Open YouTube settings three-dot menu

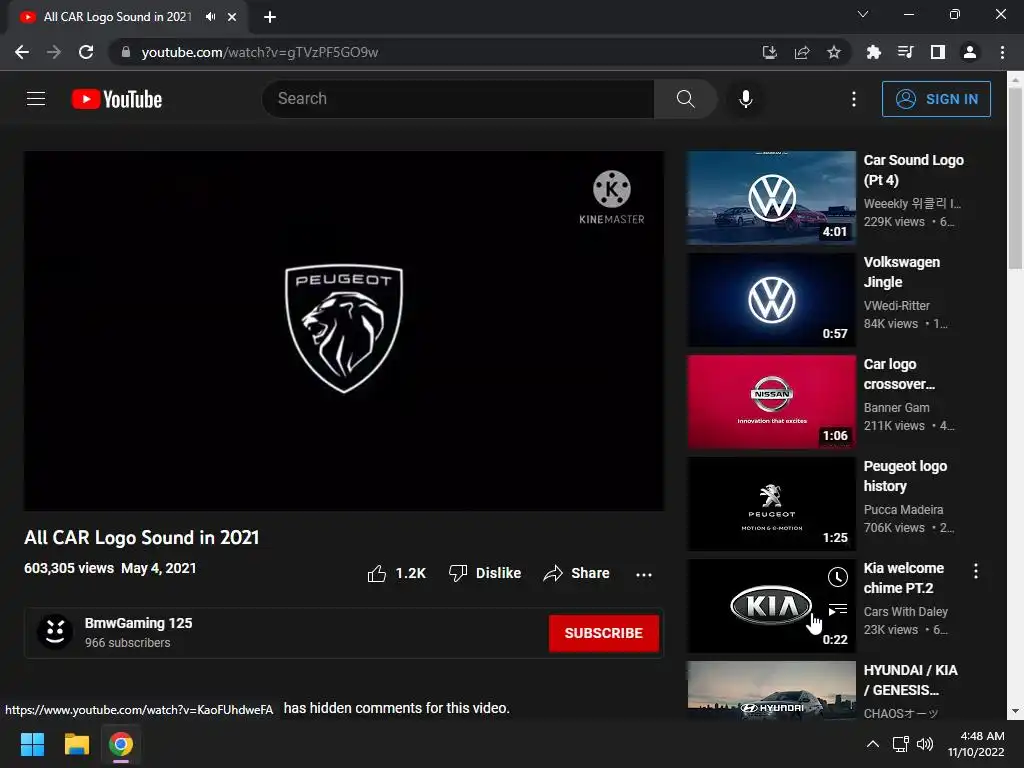coord(854,99)
